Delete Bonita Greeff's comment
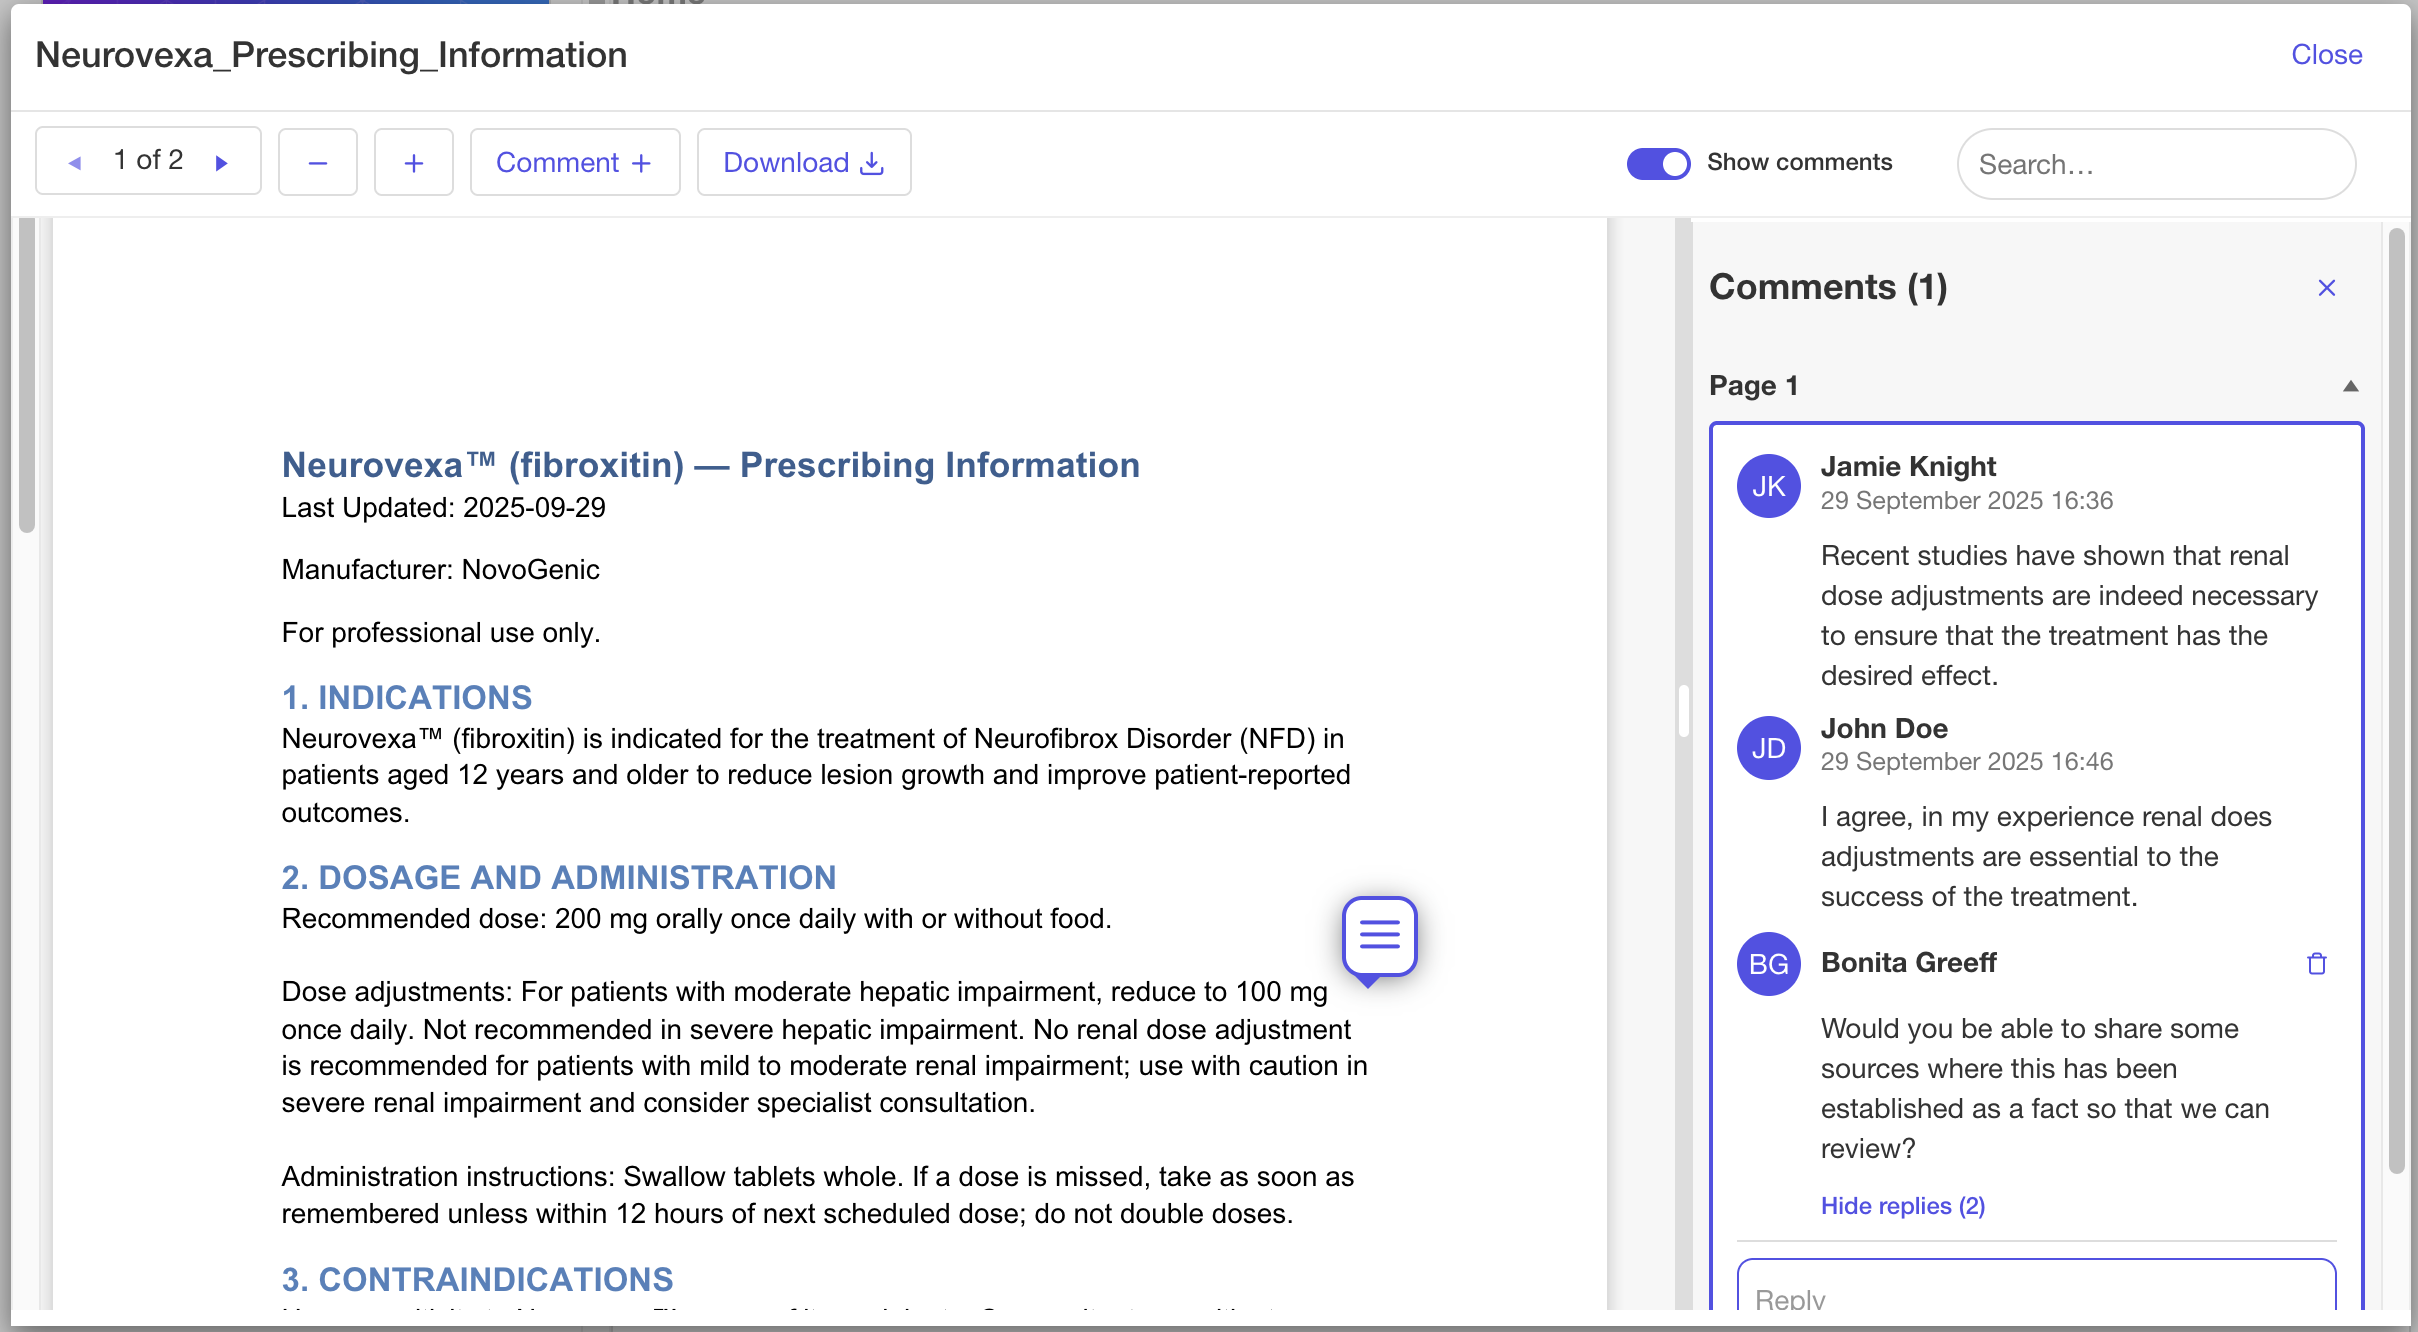 [2317, 963]
